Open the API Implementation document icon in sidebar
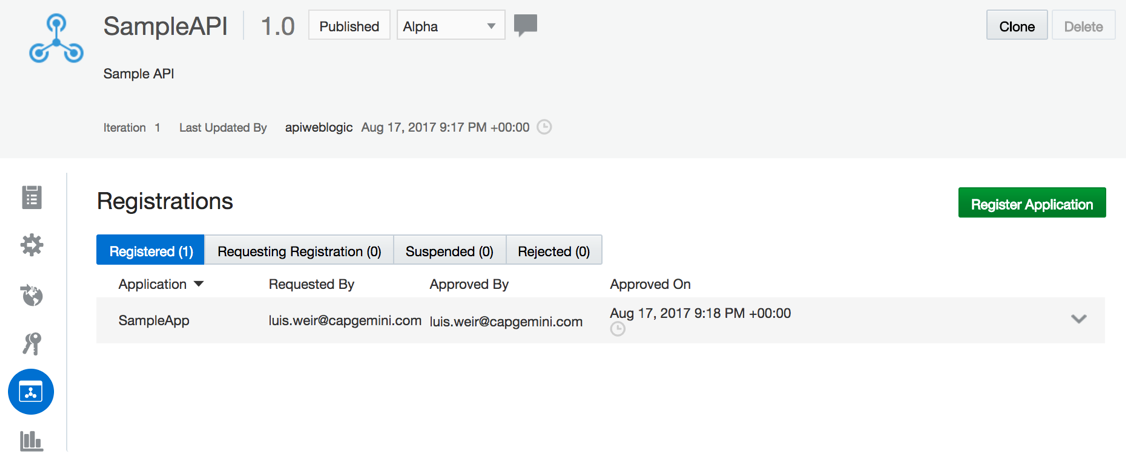Screen dimensions: 1126x458 coord(32,197)
